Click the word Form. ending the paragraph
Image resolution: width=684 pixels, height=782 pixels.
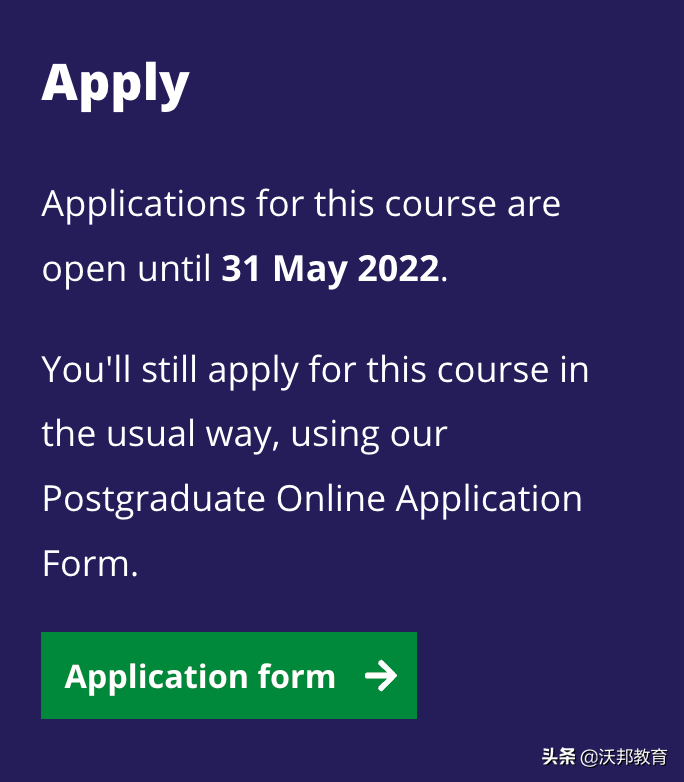coord(90,563)
